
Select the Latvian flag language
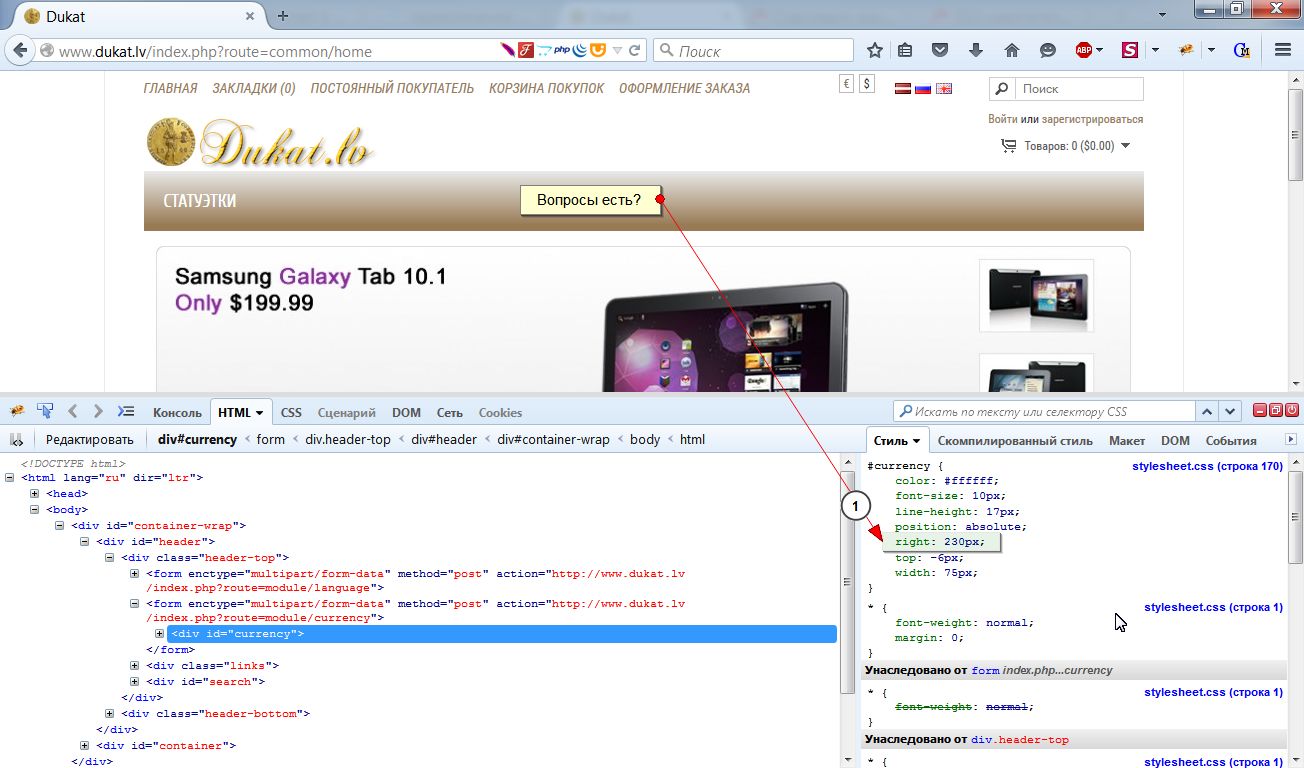click(902, 89)
